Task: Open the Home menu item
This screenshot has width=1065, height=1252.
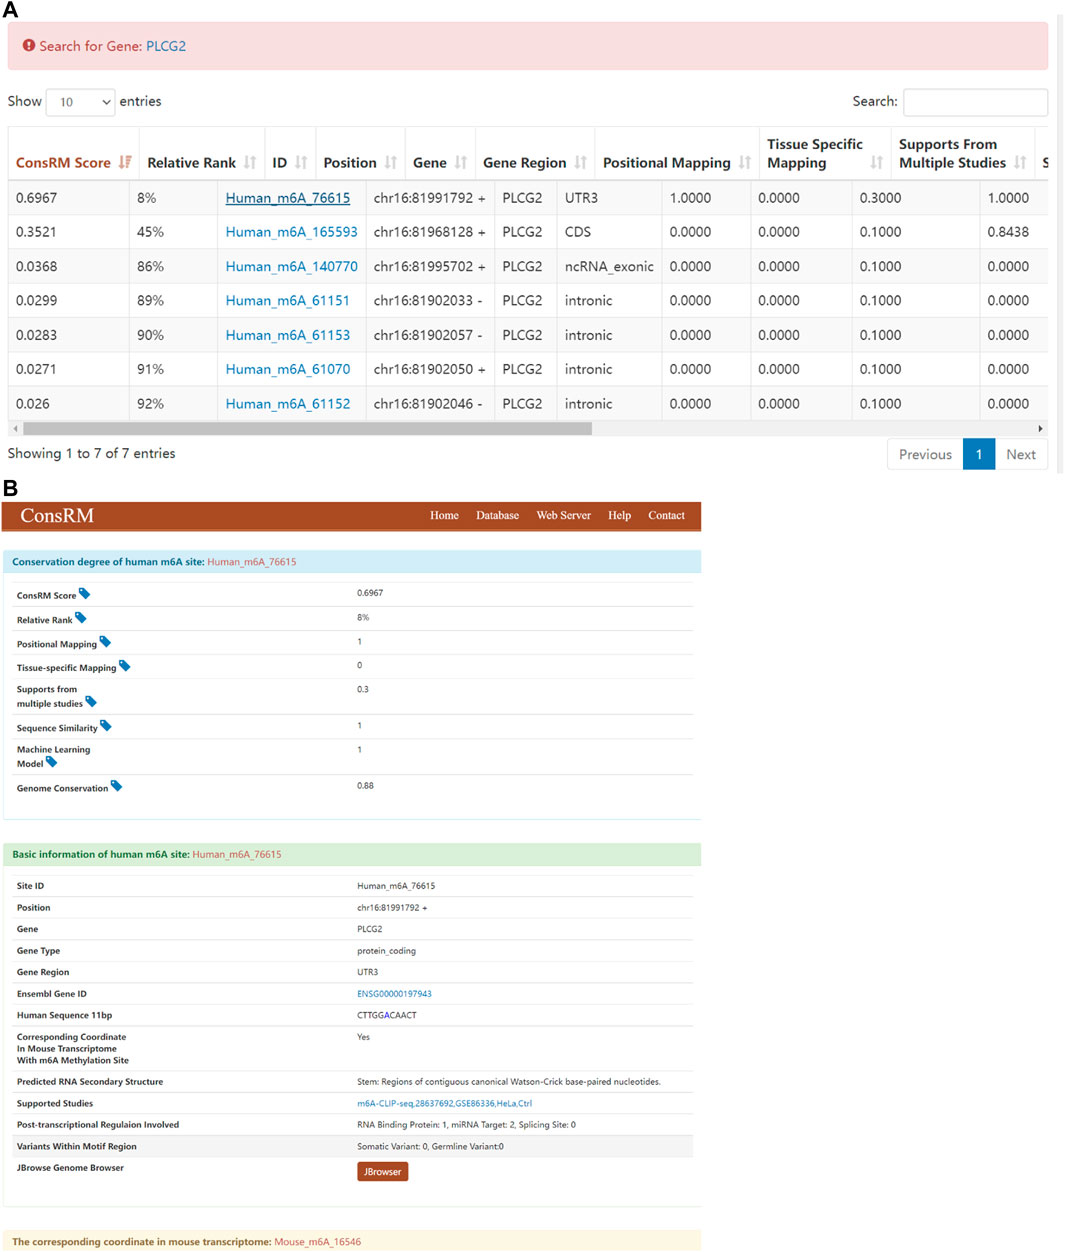Action: [444, 516]
